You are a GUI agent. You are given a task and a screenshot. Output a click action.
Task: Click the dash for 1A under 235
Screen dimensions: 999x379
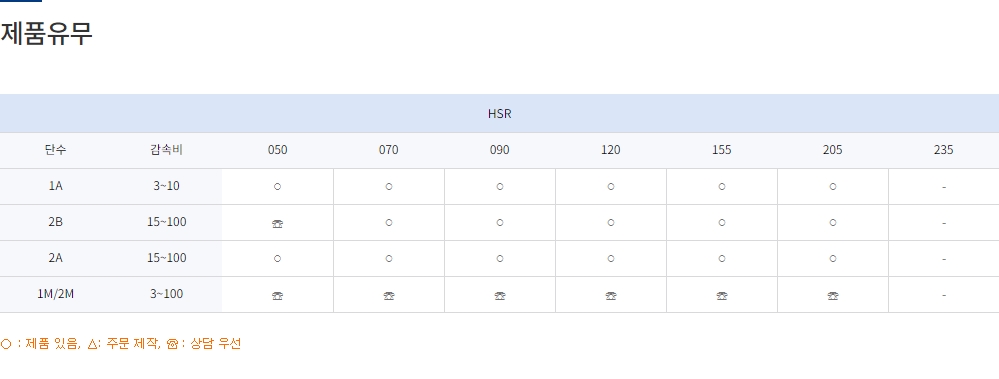tap(944, 187)
